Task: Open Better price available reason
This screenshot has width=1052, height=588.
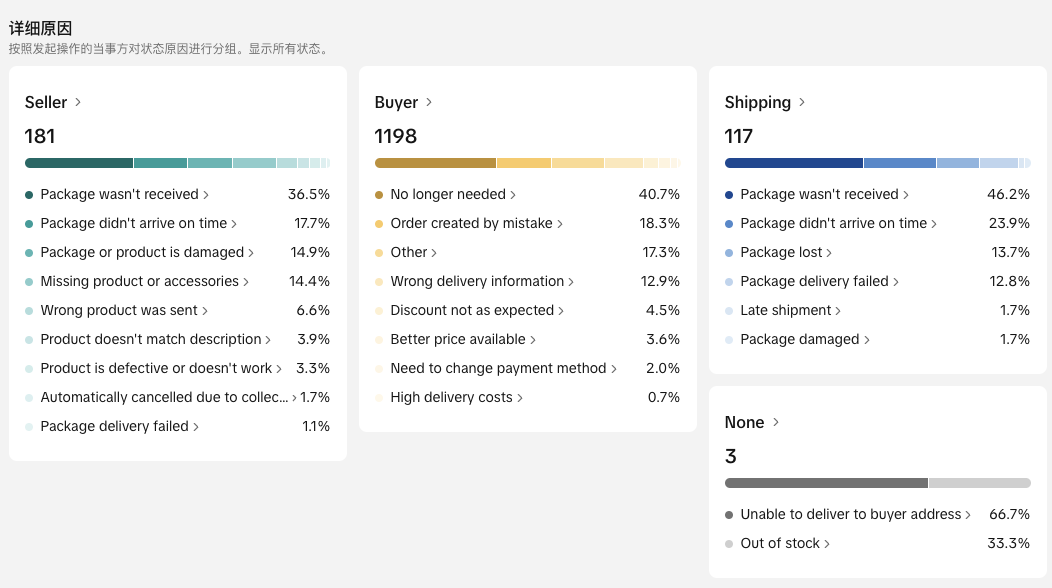Action: coord(463,340)
